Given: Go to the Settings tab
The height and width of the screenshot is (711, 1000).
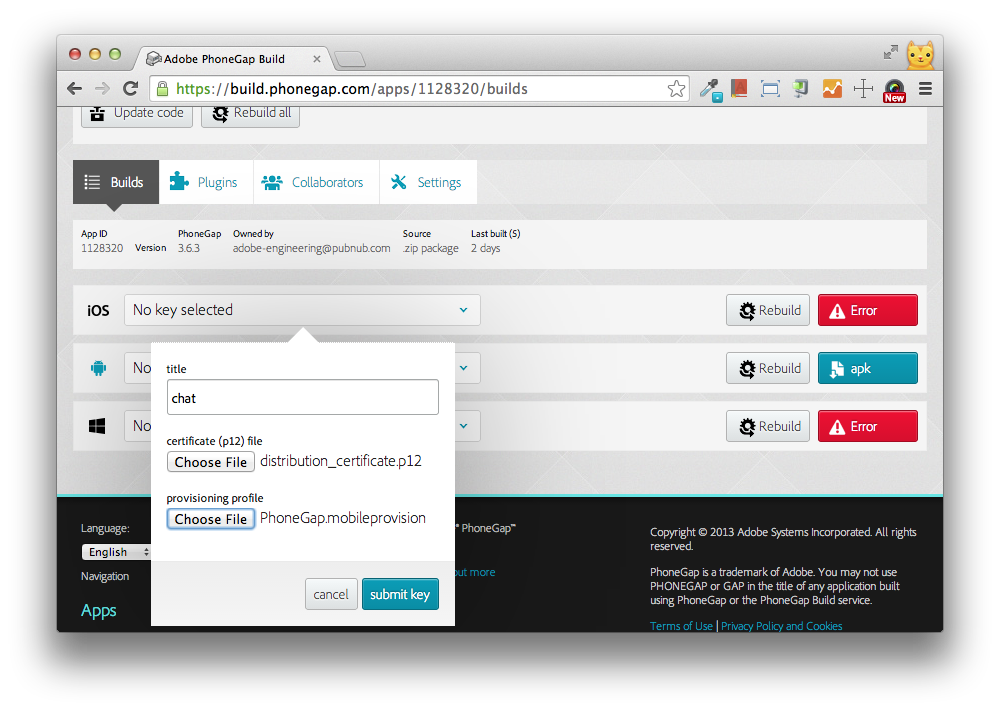Looking at the screenshot, I should pos(427,182).
